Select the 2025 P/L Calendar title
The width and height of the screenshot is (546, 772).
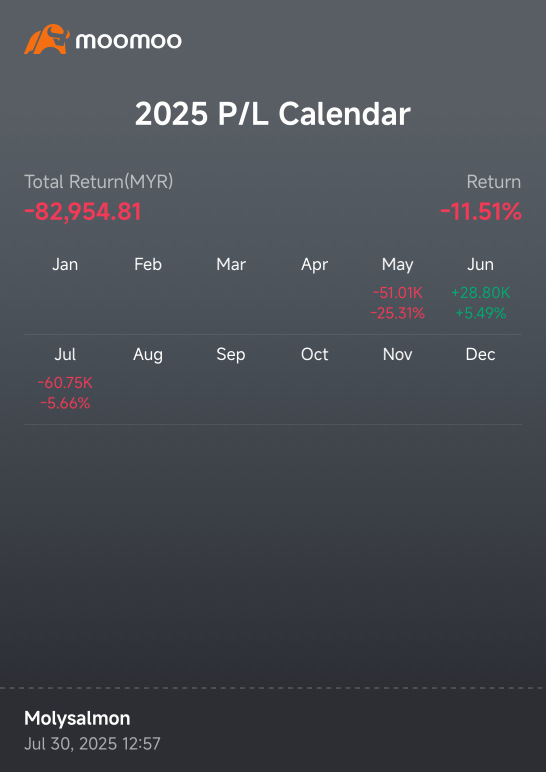273,114
